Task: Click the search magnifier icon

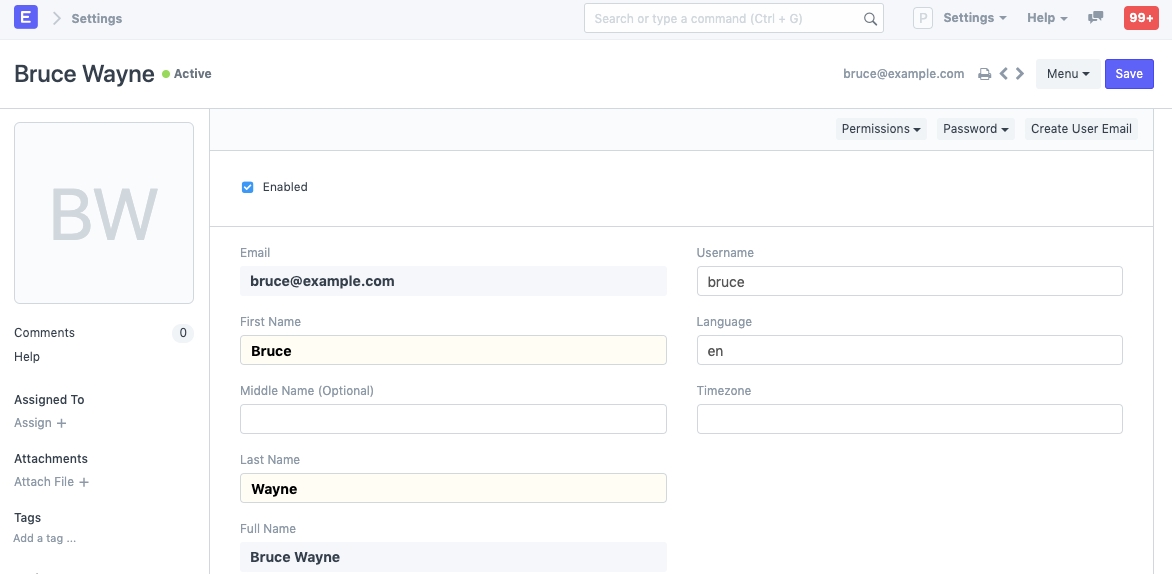Action: click(870, 18)
